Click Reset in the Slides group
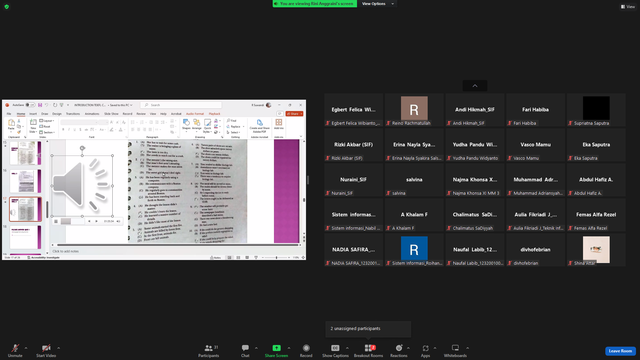The width and height of the screenshot is (640, 360). (45, 127)
